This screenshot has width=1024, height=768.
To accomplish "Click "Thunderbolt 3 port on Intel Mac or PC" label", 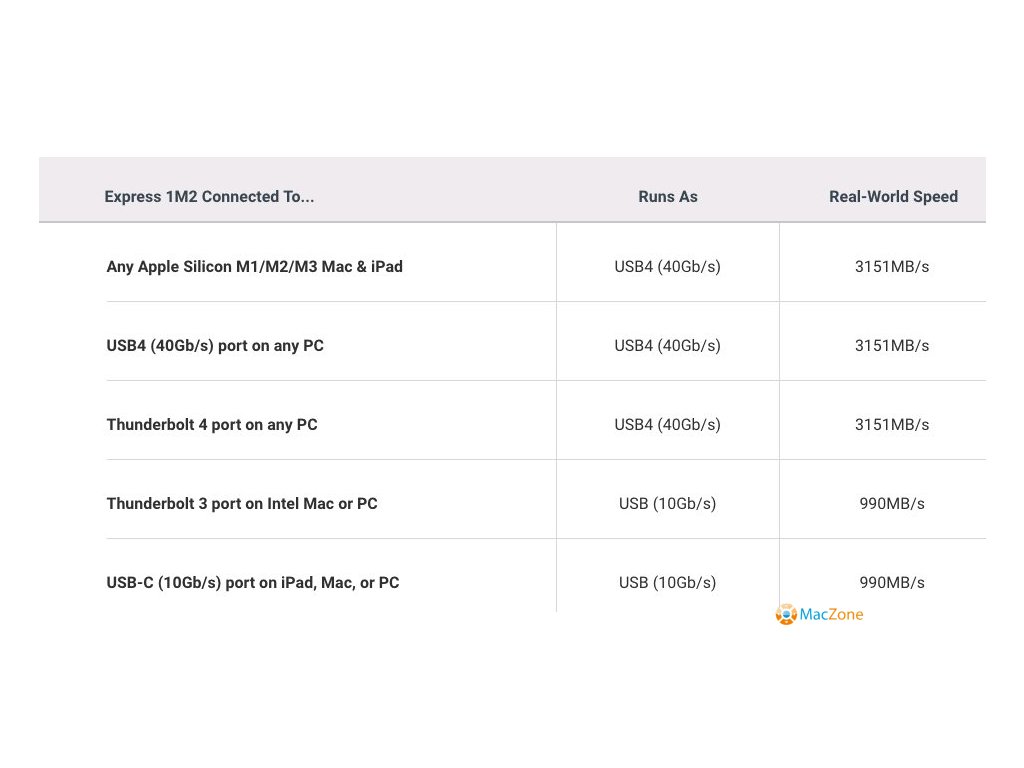I will tap(242, 504).
